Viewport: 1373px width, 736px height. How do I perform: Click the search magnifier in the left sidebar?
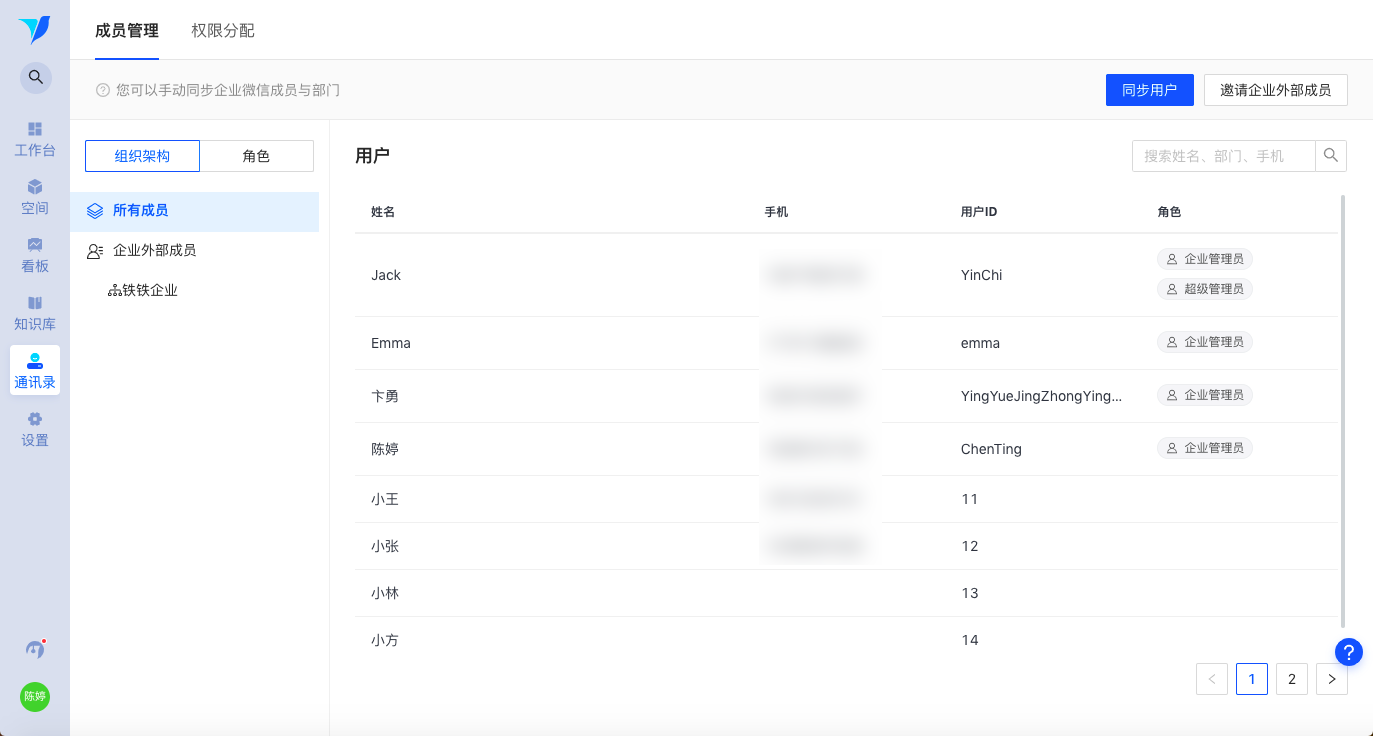(x=35, y=77)
